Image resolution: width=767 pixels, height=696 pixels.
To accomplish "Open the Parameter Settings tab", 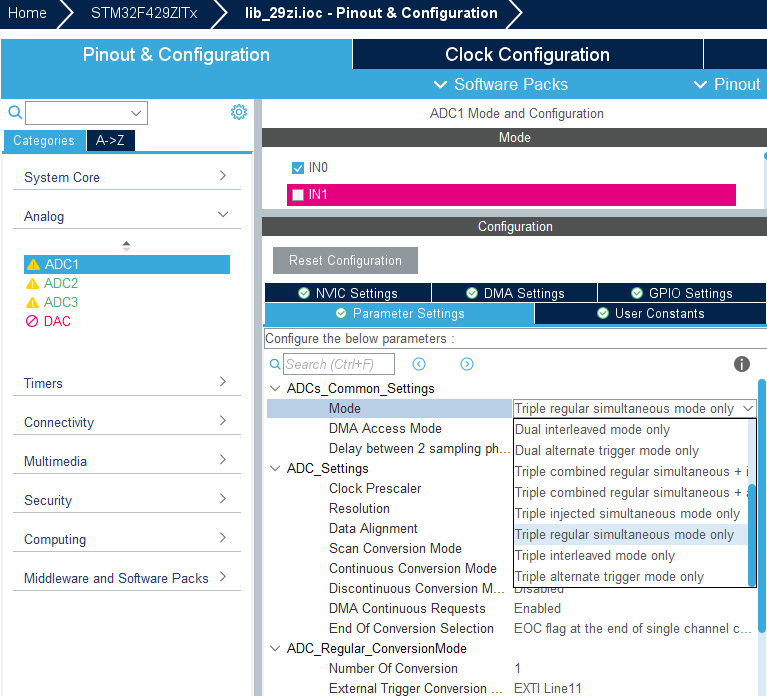I will 399,314.
